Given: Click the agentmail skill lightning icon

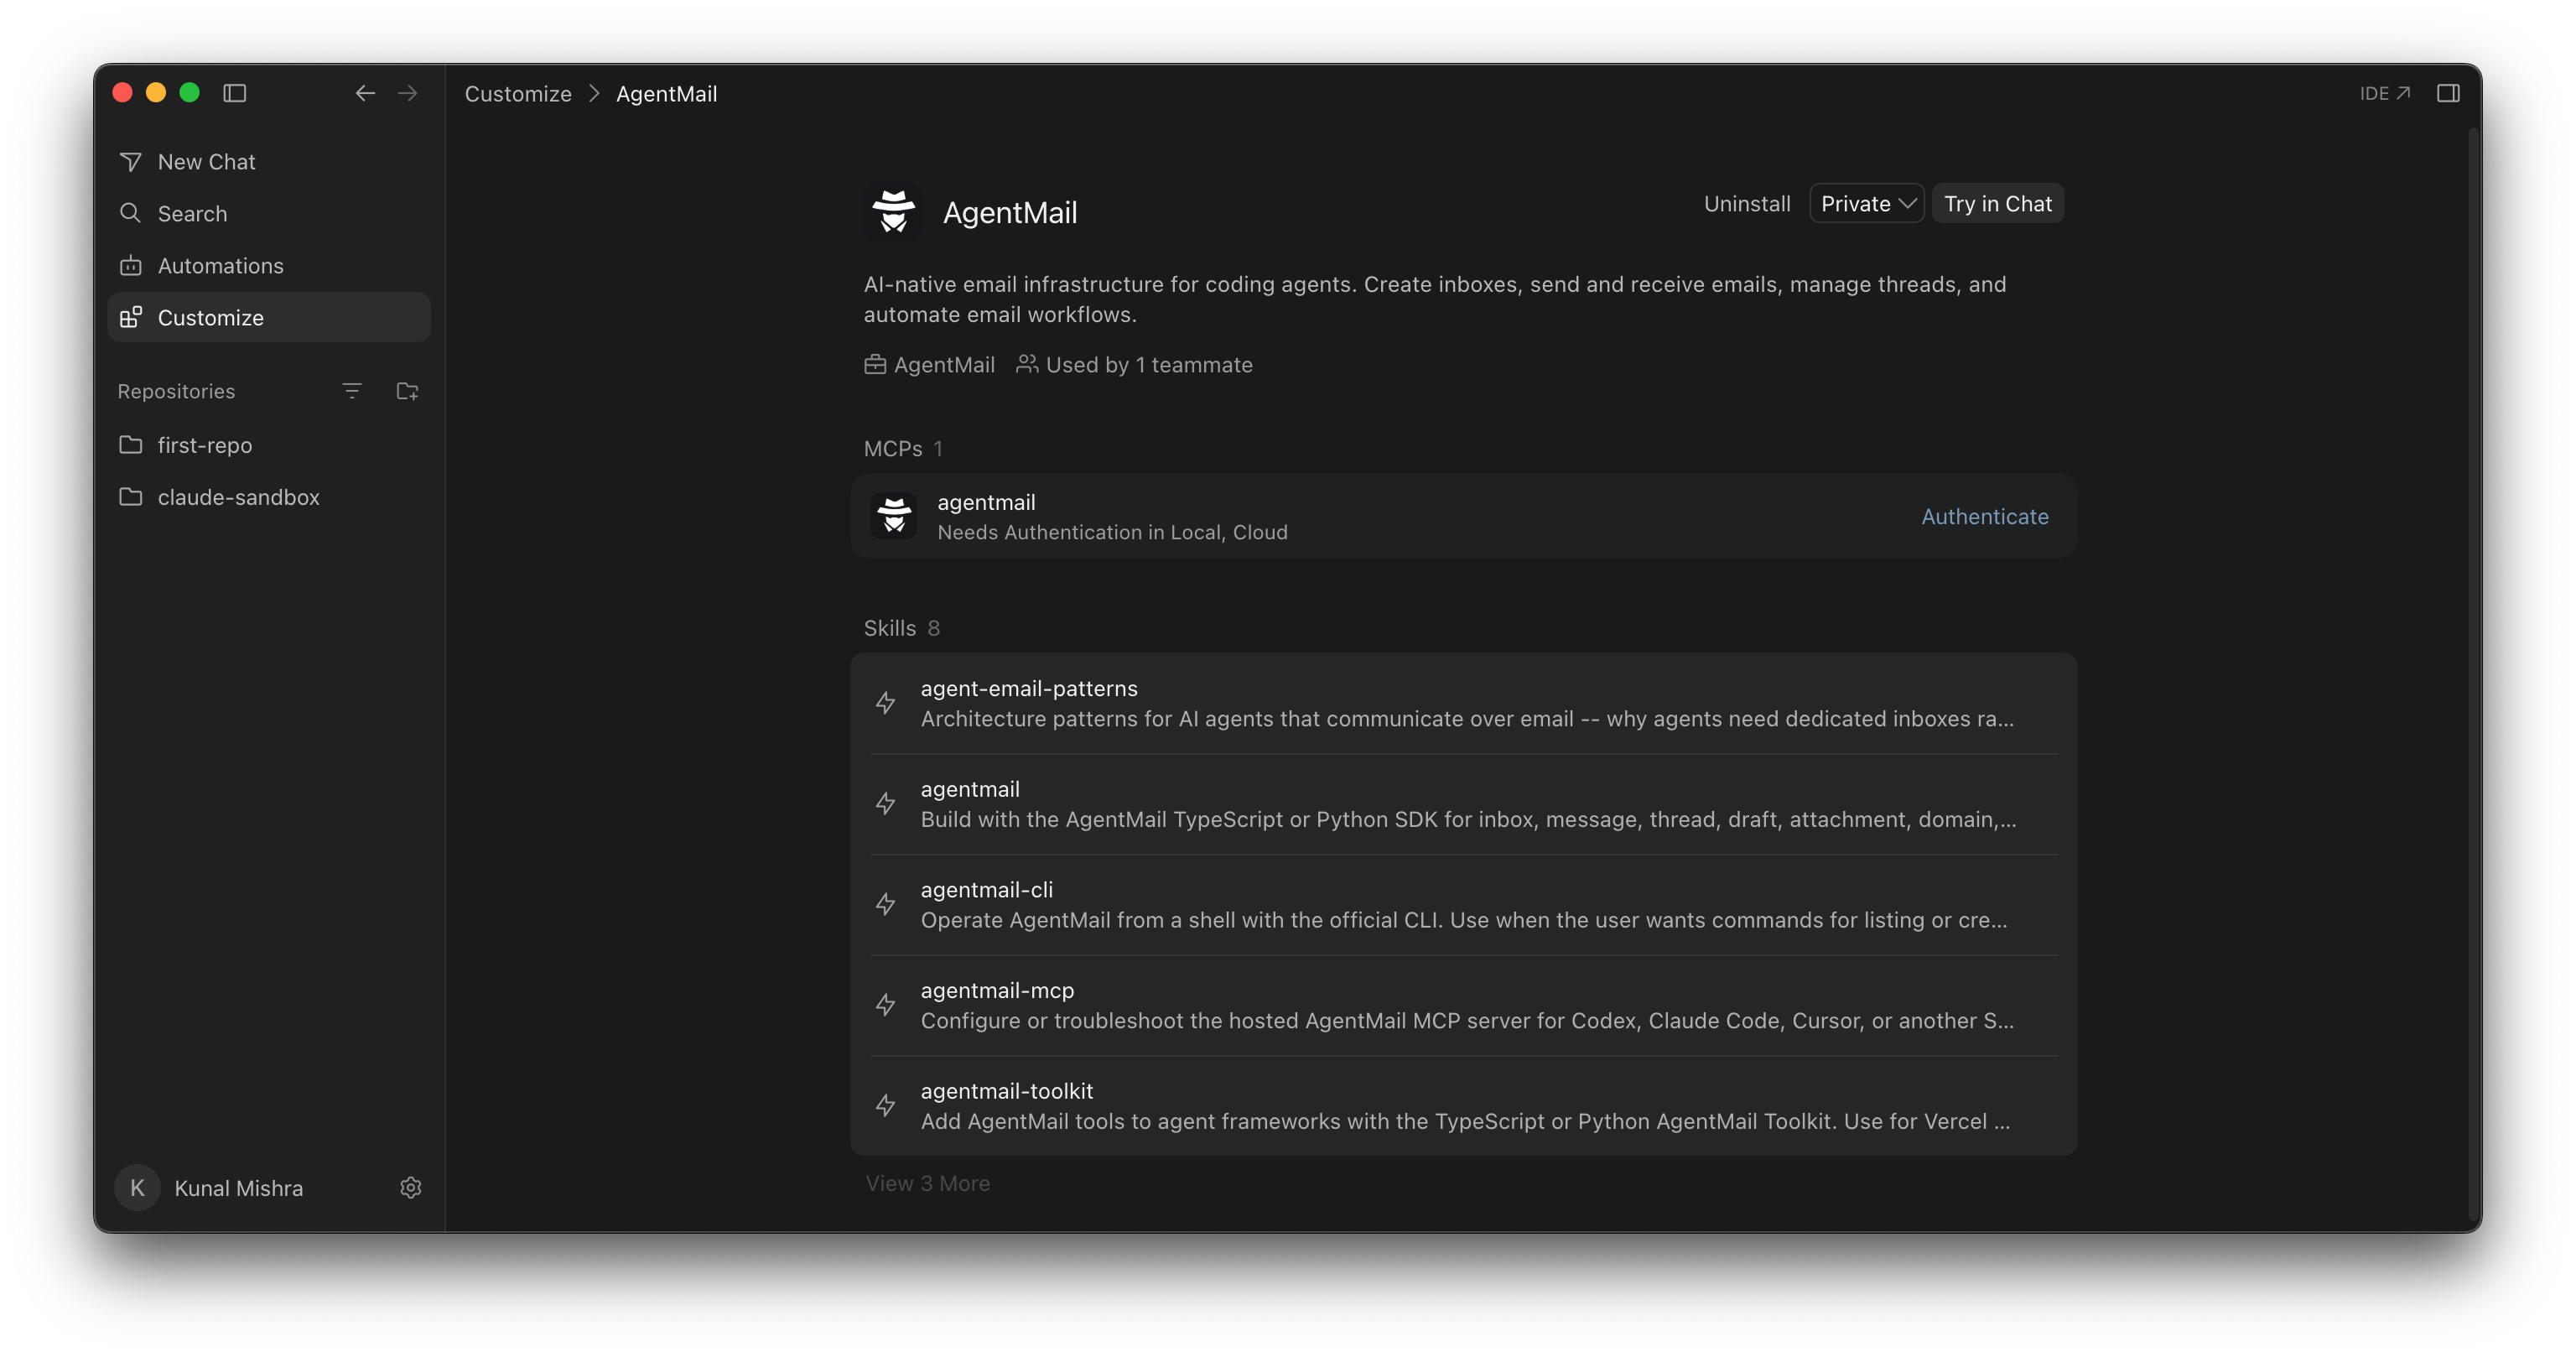Looking at the screenshot, I should tap(886, 804).
